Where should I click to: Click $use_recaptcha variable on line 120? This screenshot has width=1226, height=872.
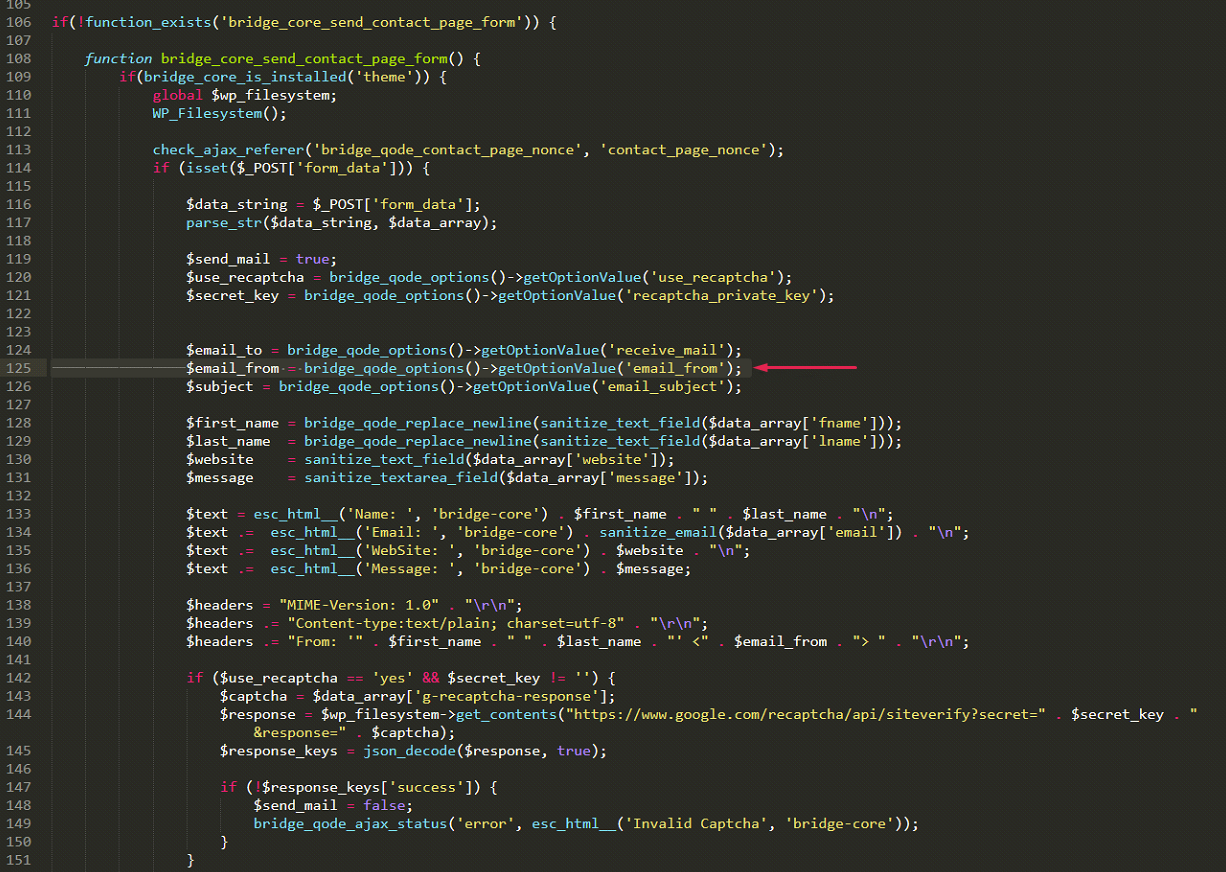click(x=245, y=277)
